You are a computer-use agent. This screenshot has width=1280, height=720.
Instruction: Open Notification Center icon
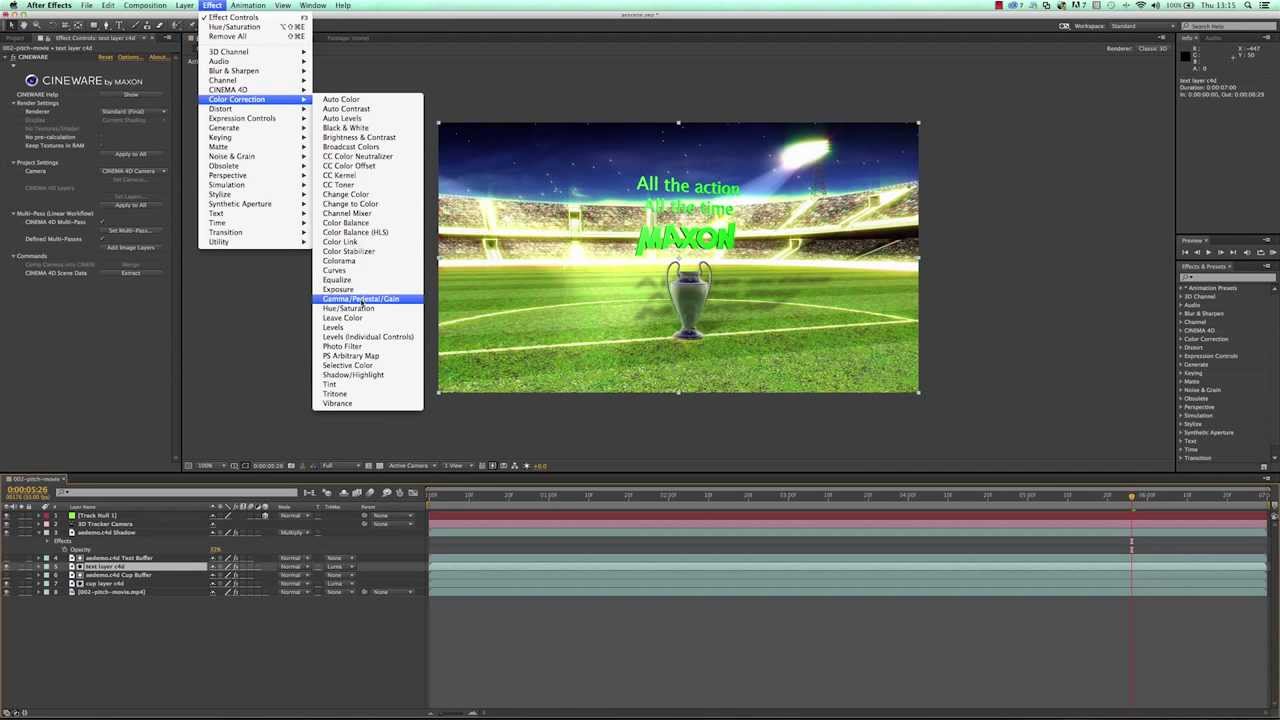point(1265,5)
